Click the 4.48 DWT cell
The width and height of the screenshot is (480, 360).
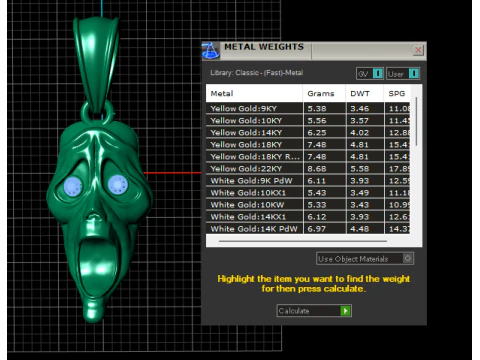[x=365, y=229]
